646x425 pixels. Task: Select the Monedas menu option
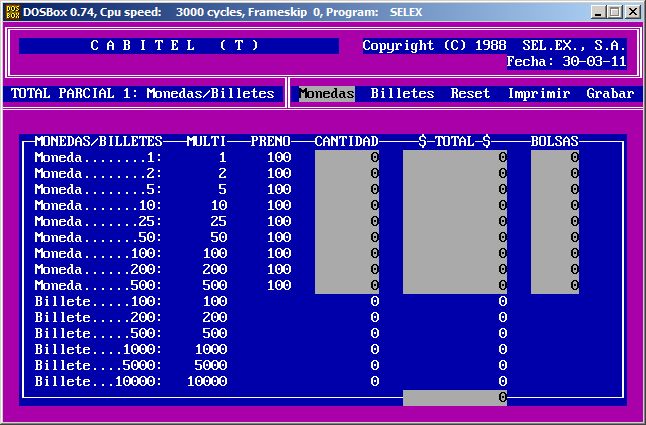[x=326, y=93]
